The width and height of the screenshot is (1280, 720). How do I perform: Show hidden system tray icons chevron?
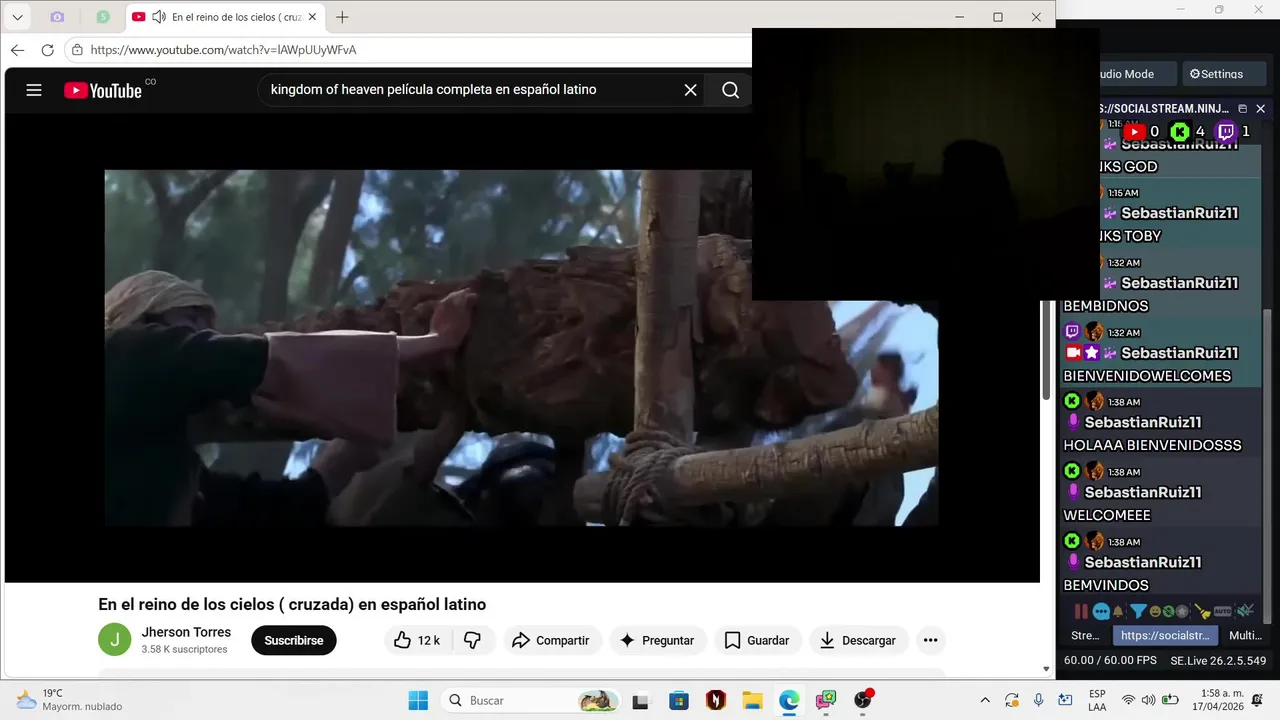tap(985, 700)
